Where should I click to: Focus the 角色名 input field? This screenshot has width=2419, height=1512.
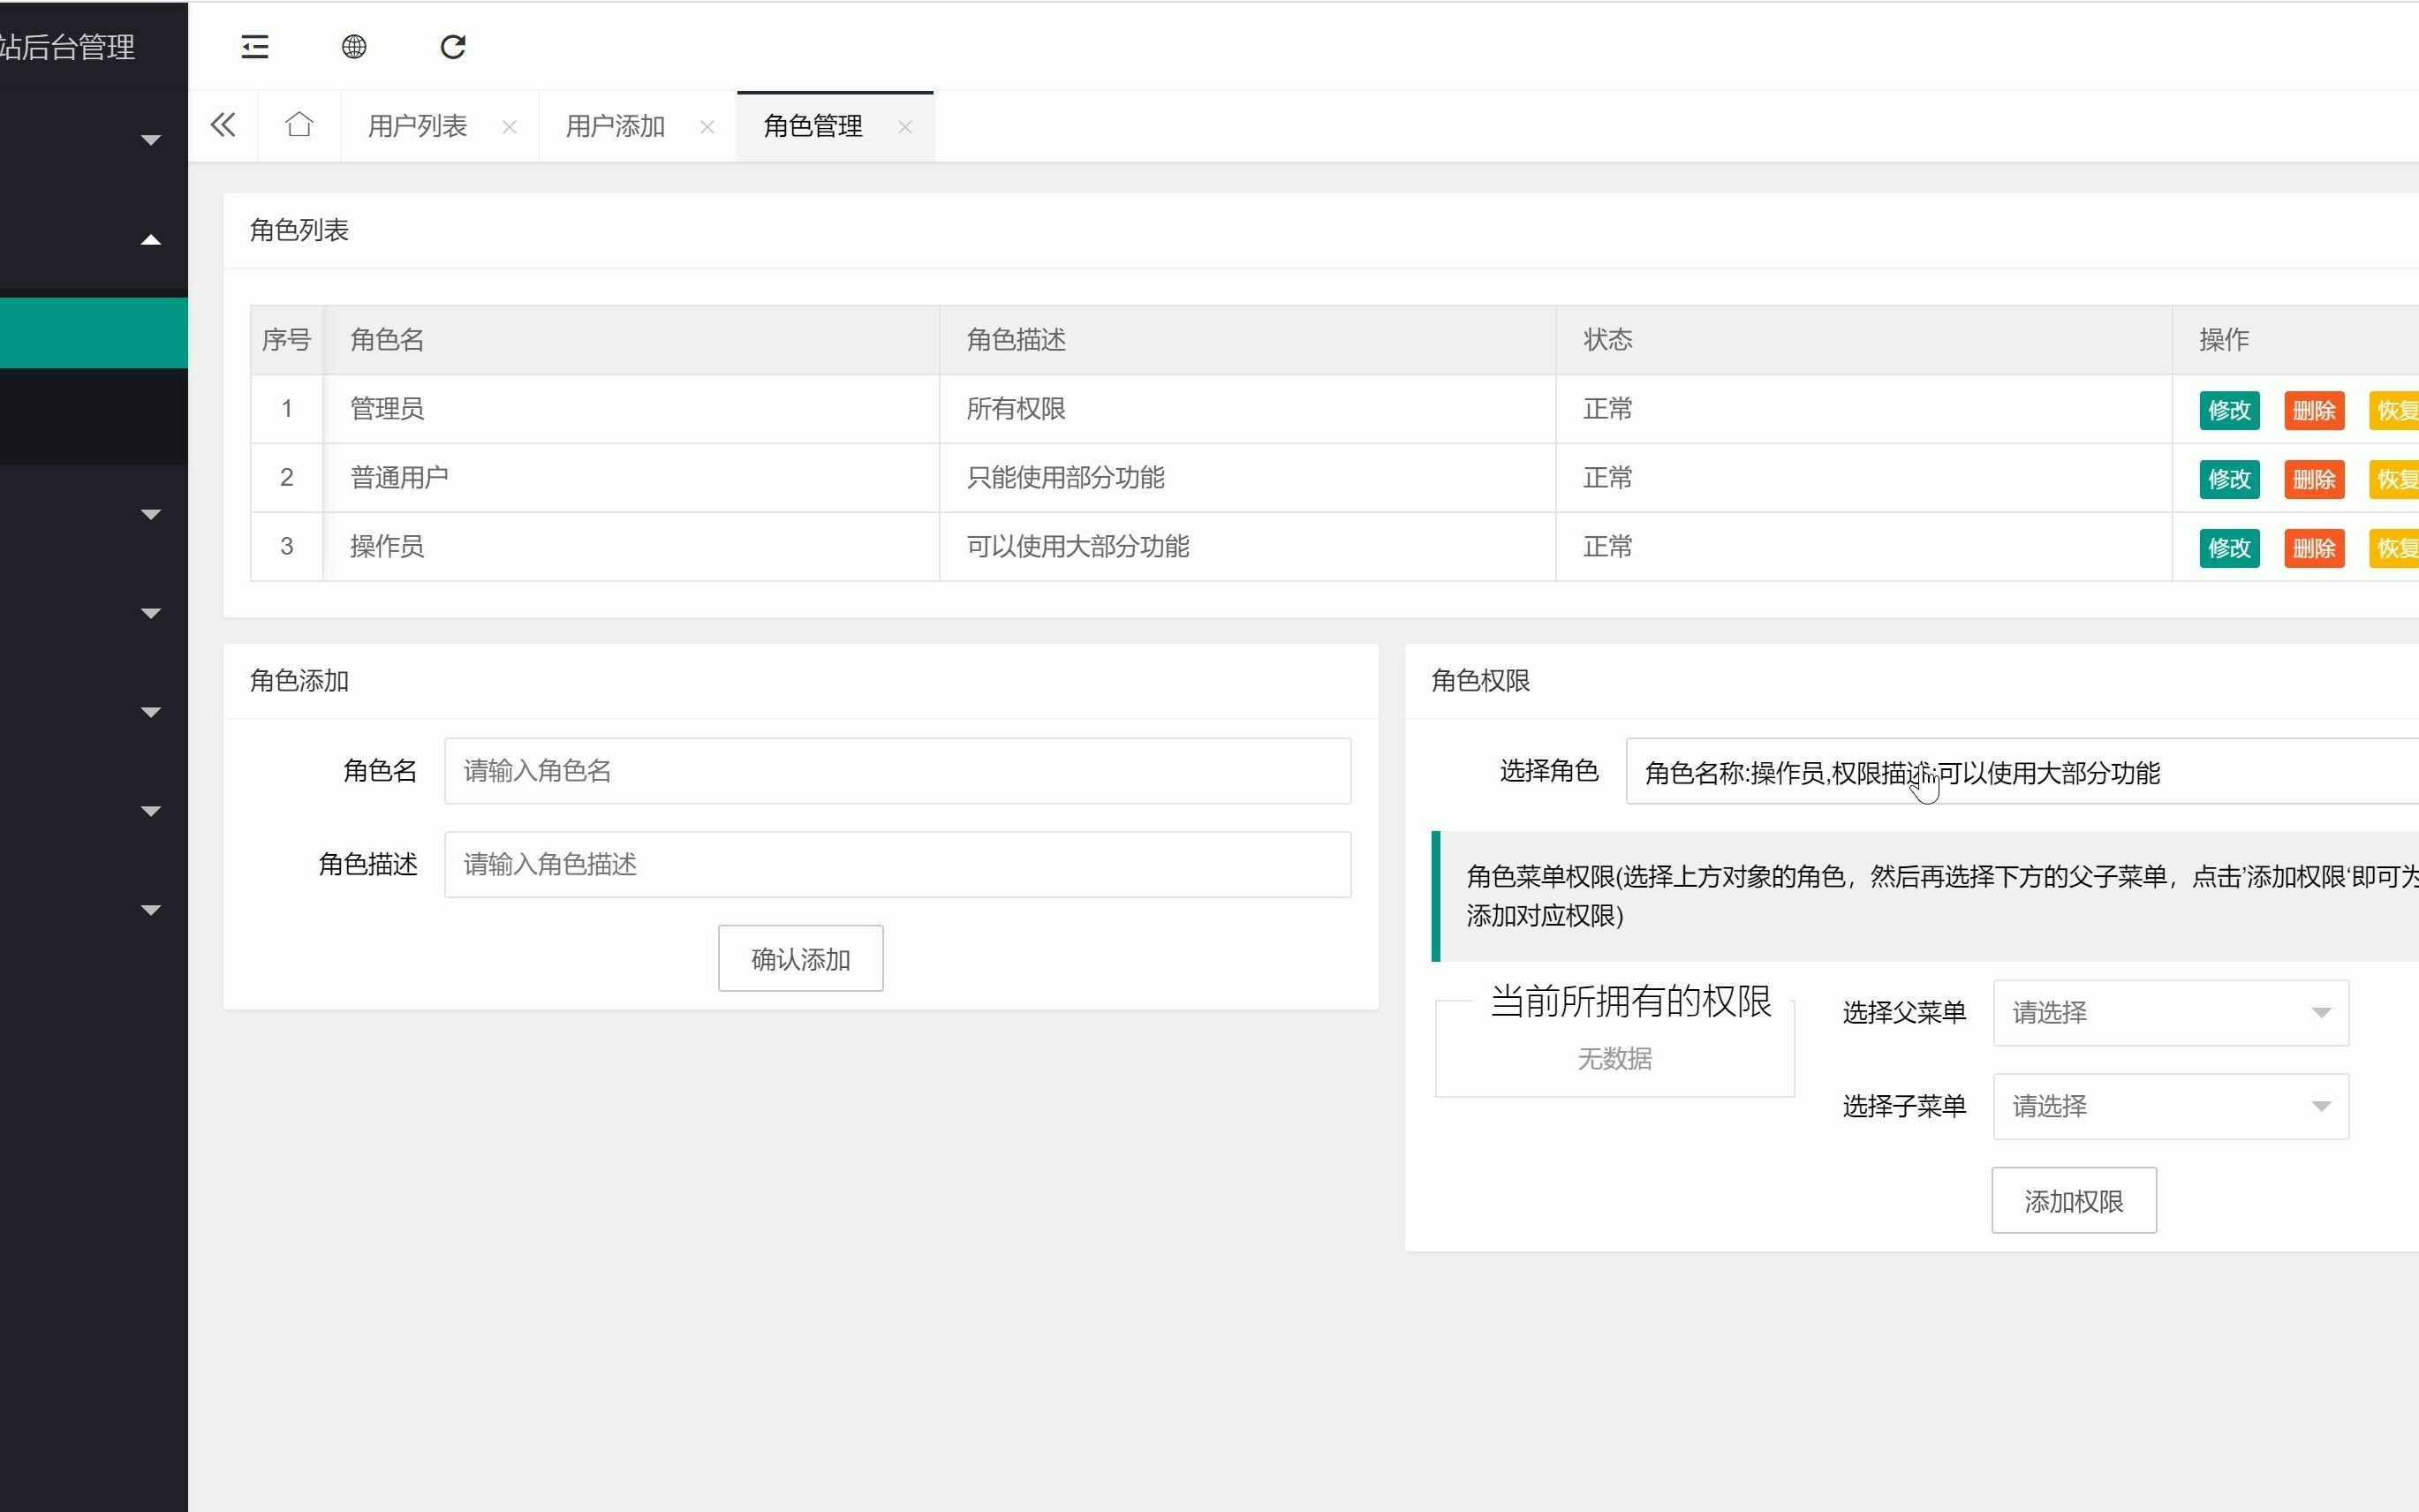click(x=897, y=771)
